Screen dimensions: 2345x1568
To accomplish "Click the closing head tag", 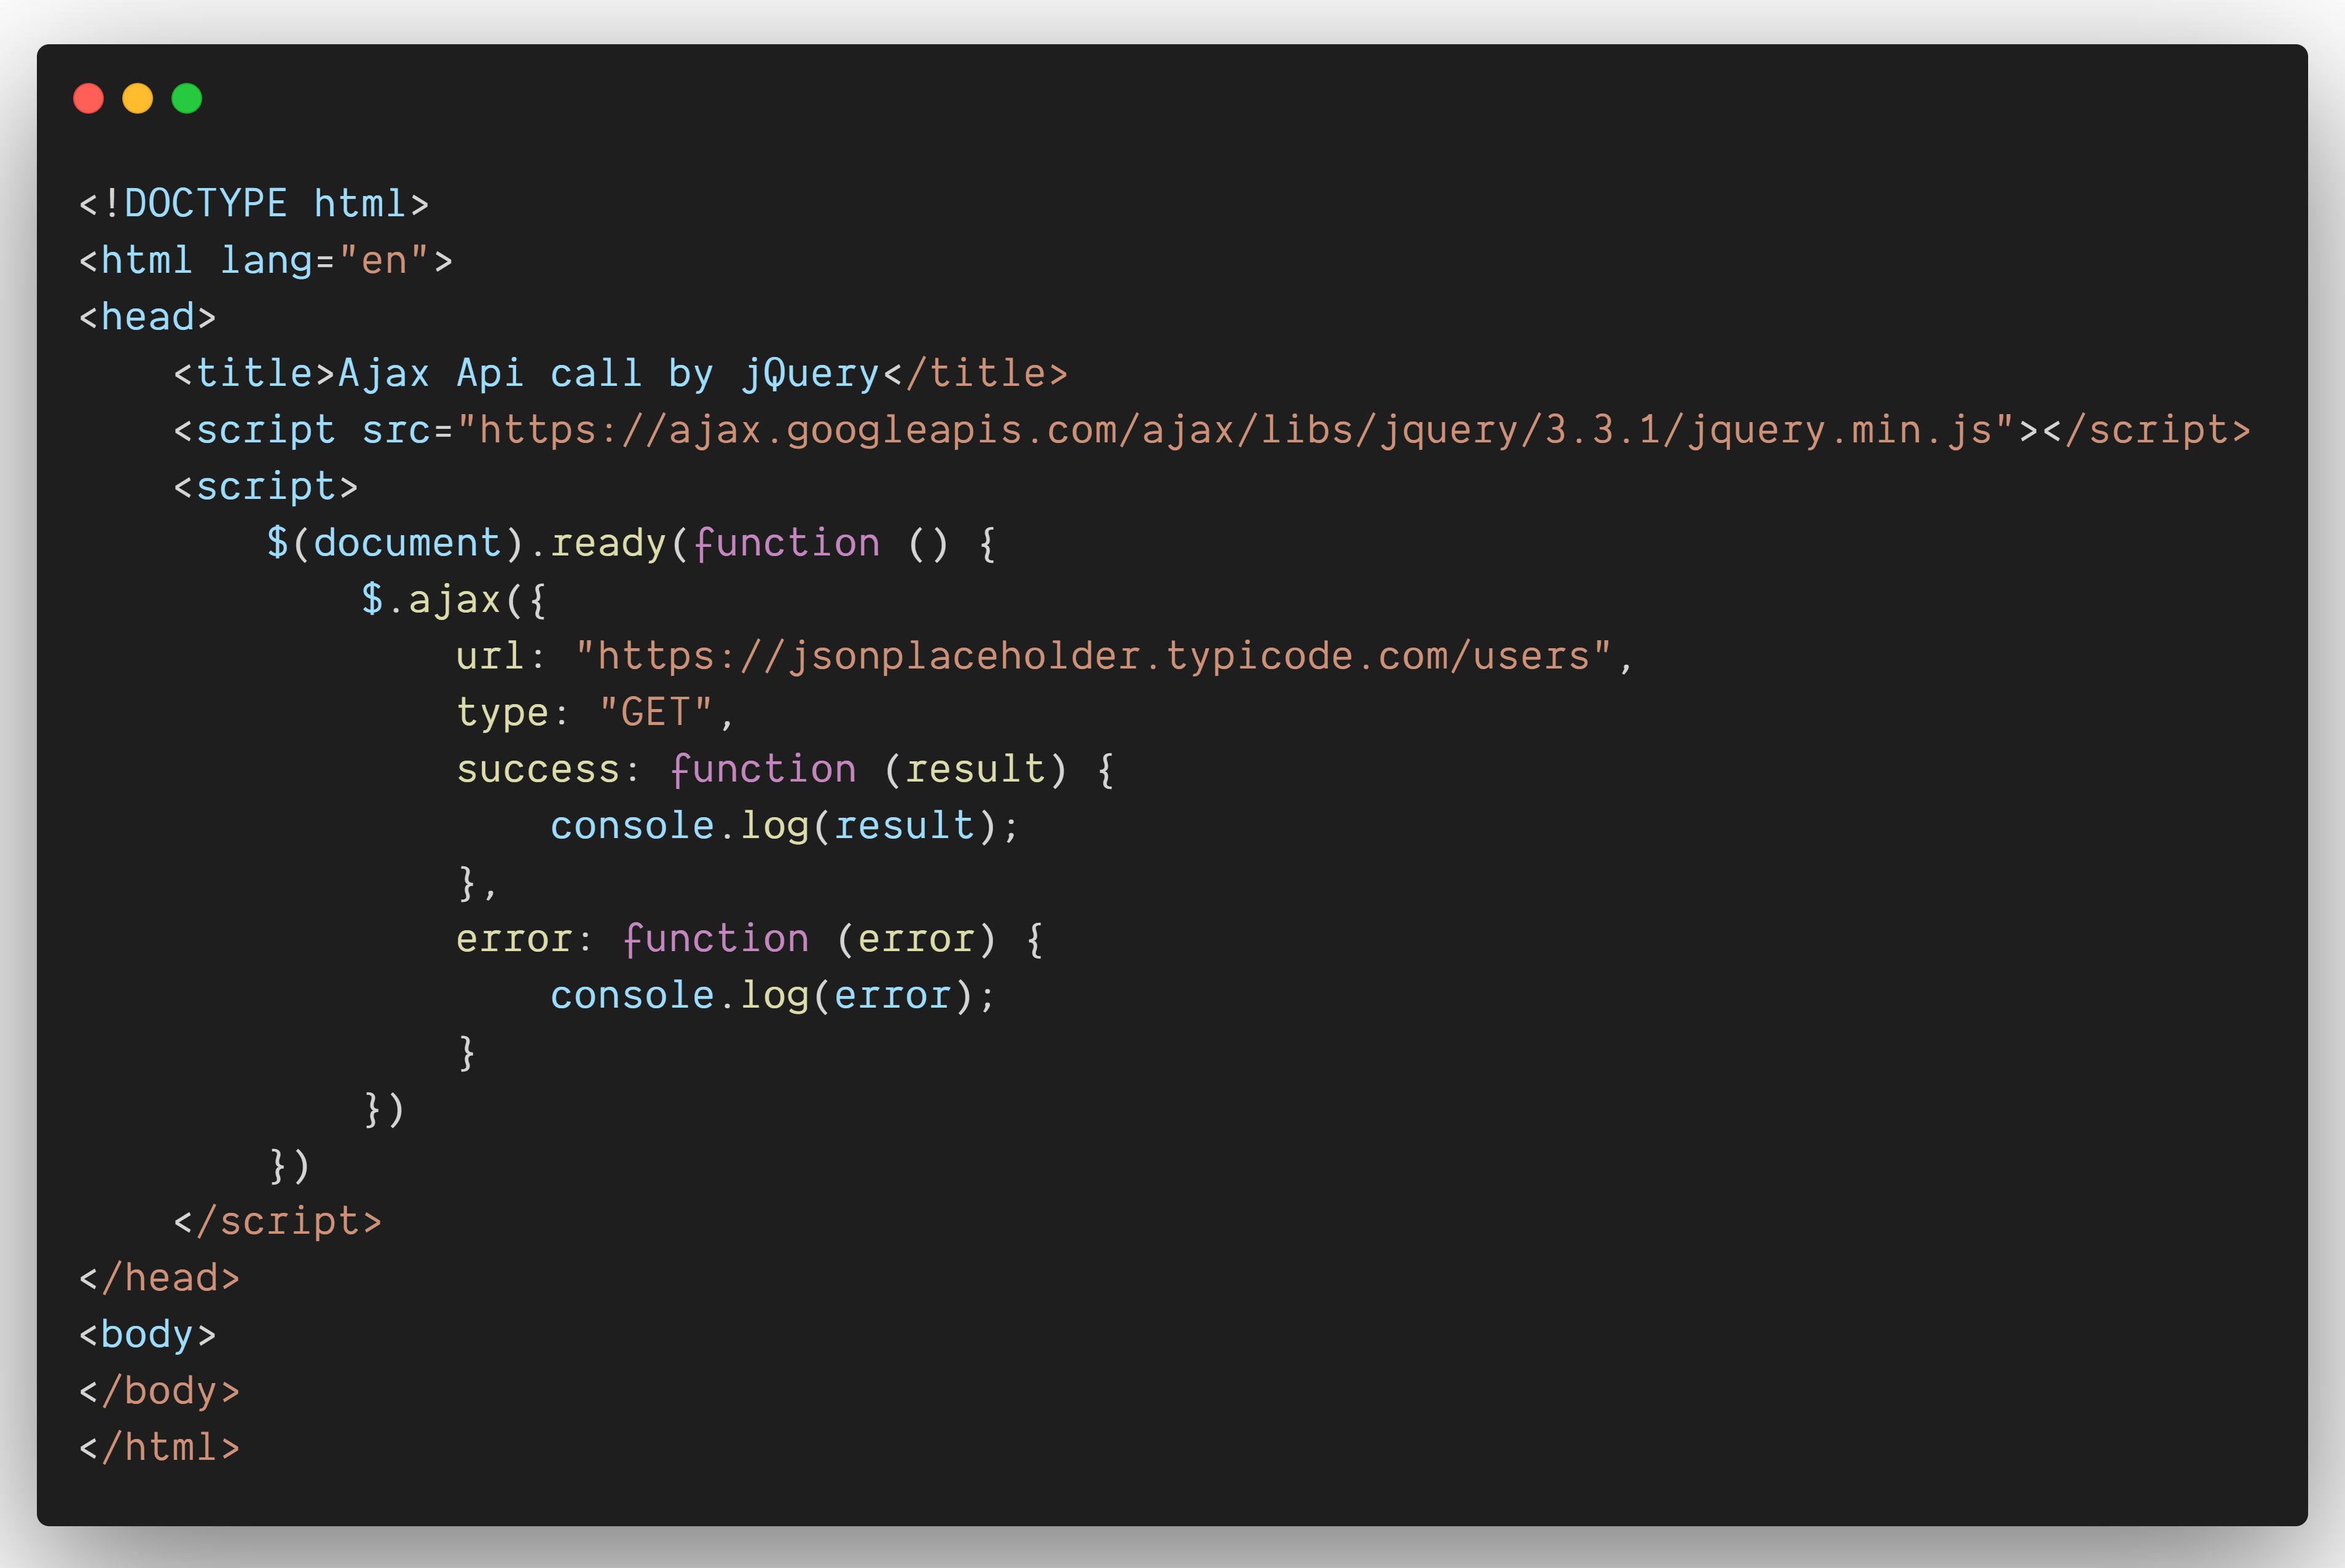I will (160, 1277).
